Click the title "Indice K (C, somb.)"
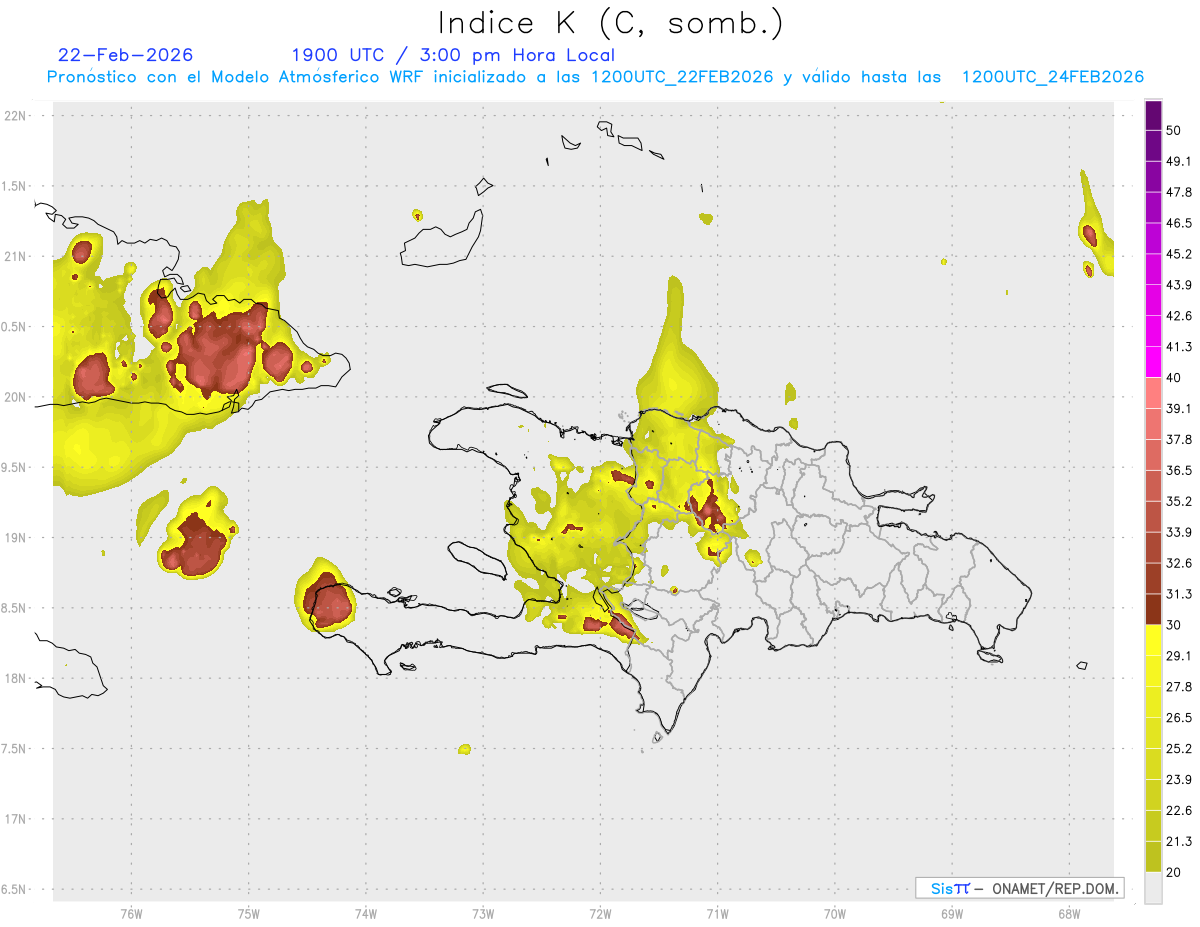The image size is (1200, 927). 611,23
